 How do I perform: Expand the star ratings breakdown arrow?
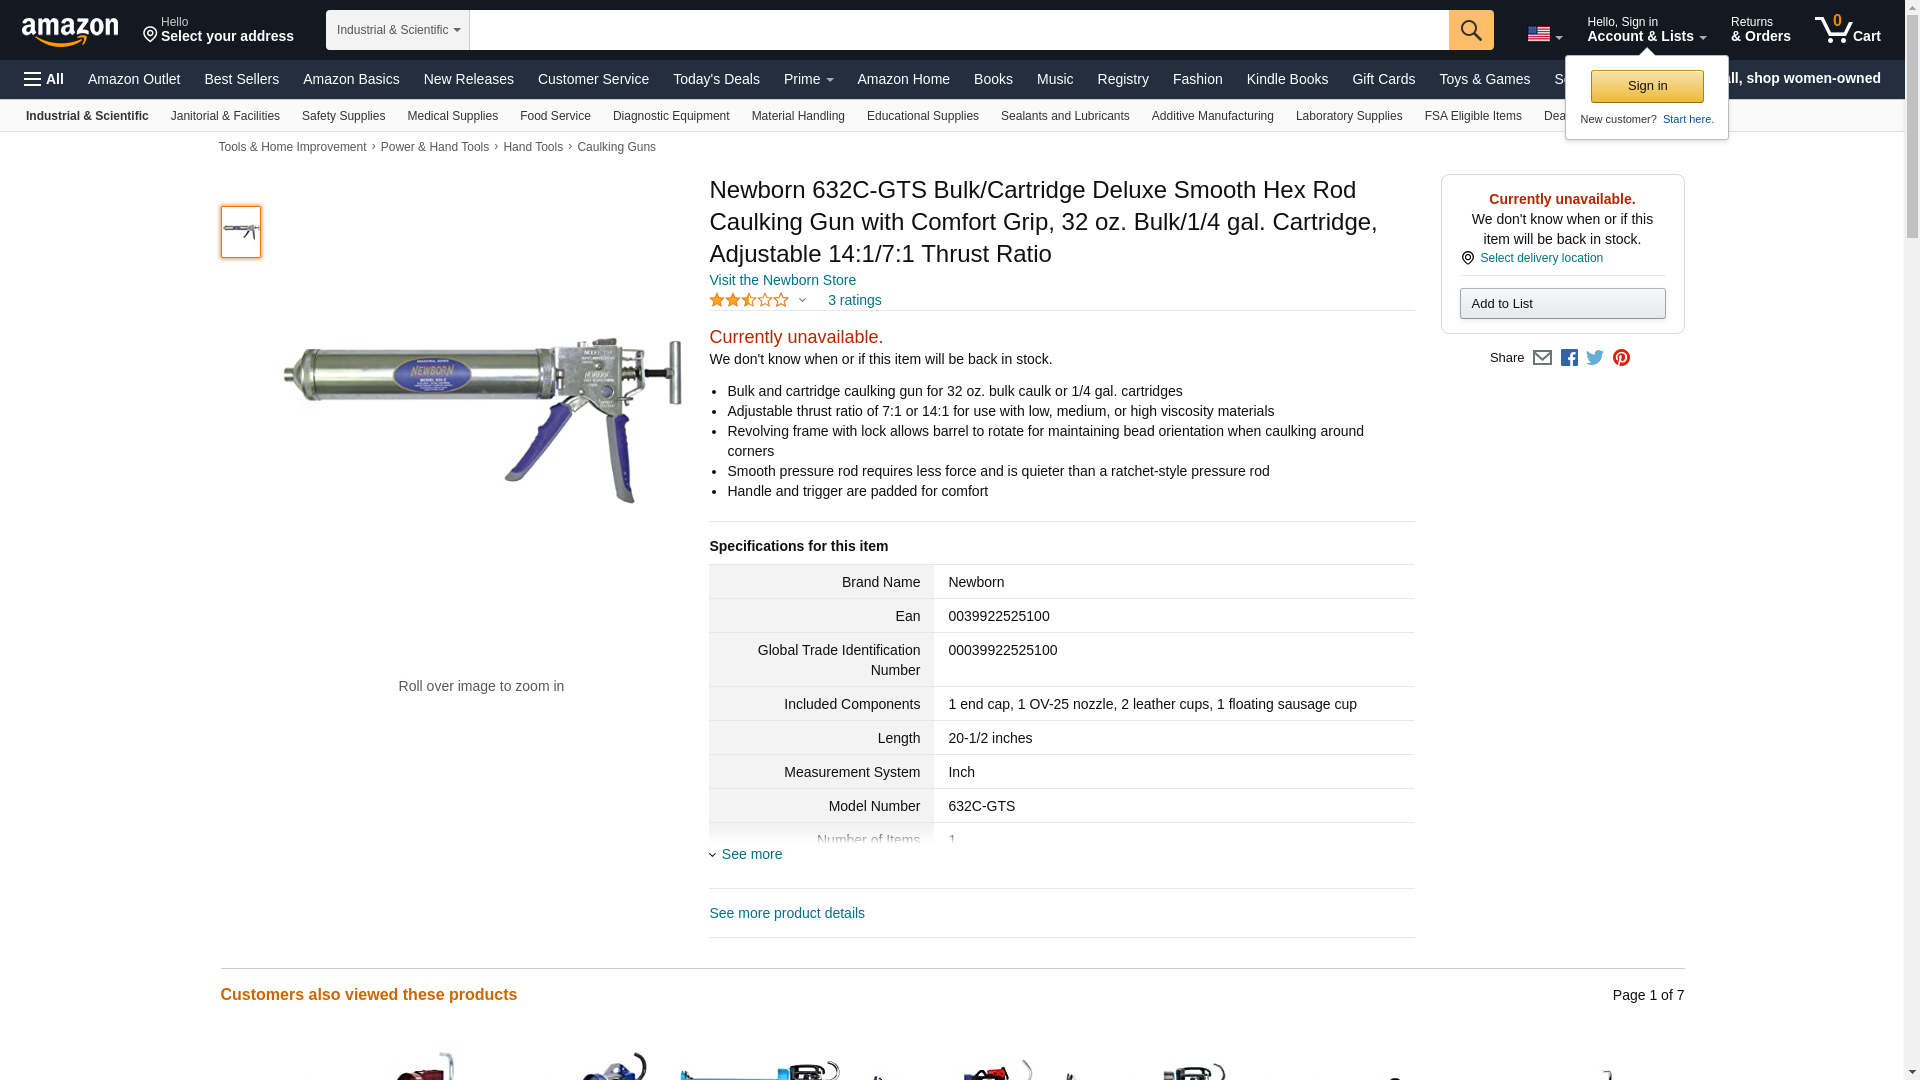802,300
